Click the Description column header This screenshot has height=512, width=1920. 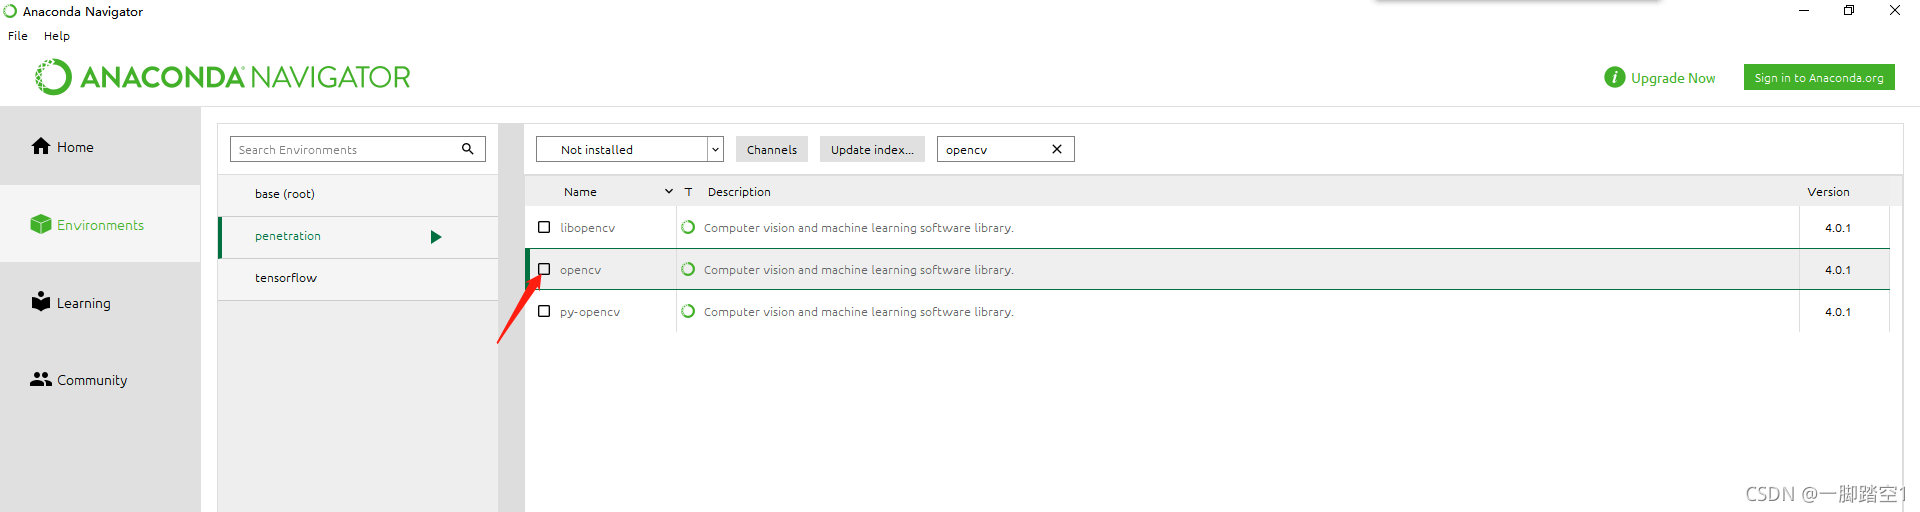coord(739,191)
